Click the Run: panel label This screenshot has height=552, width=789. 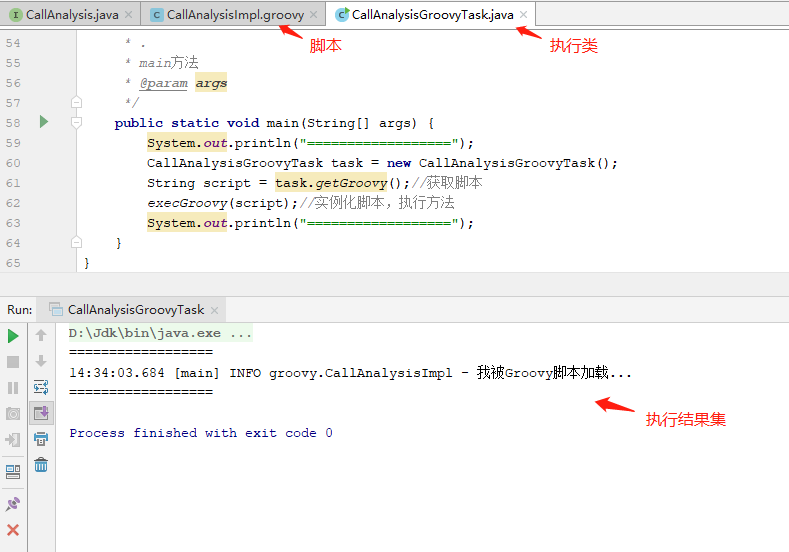point(20,310)
